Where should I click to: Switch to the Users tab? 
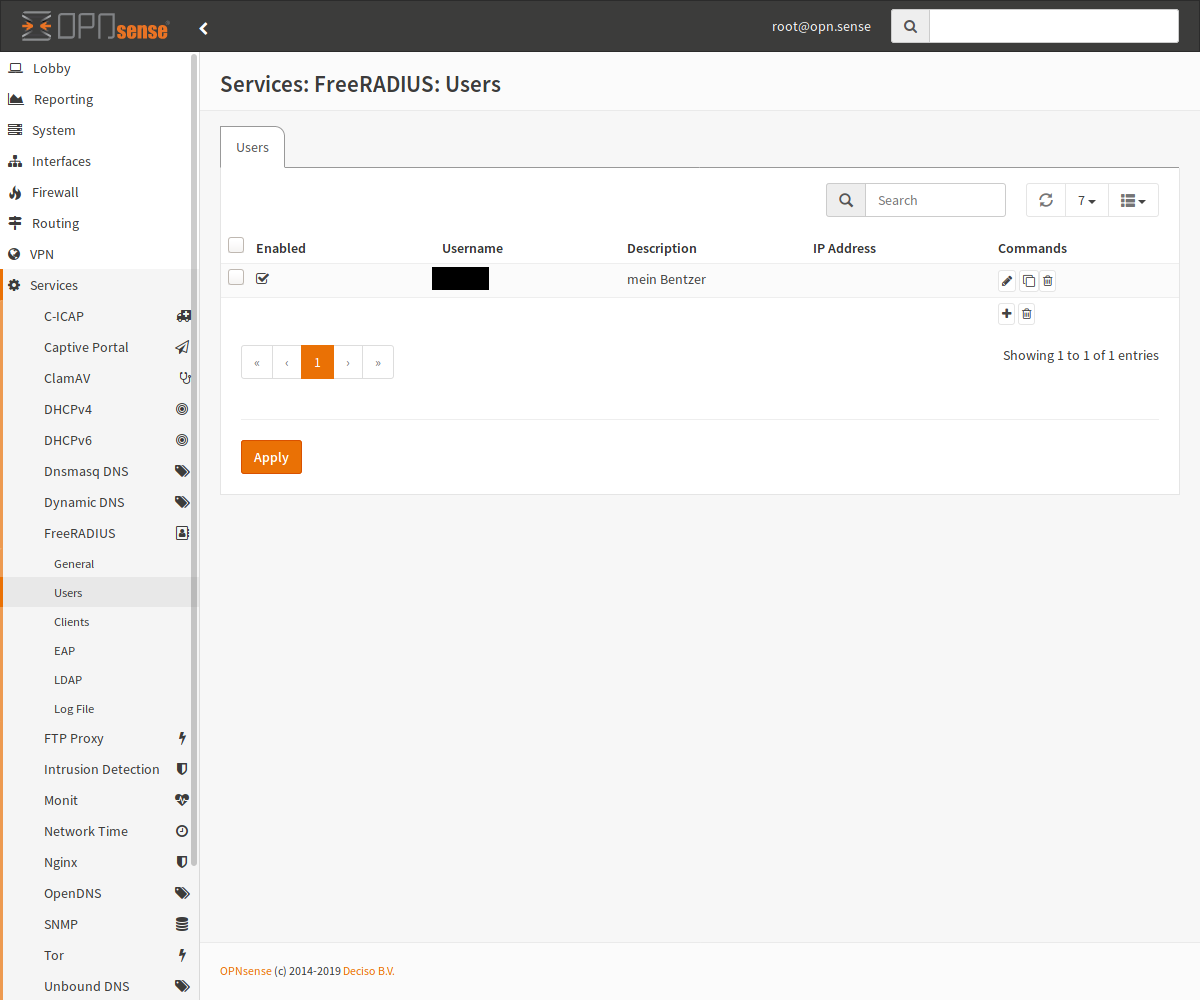coord(252,147)
